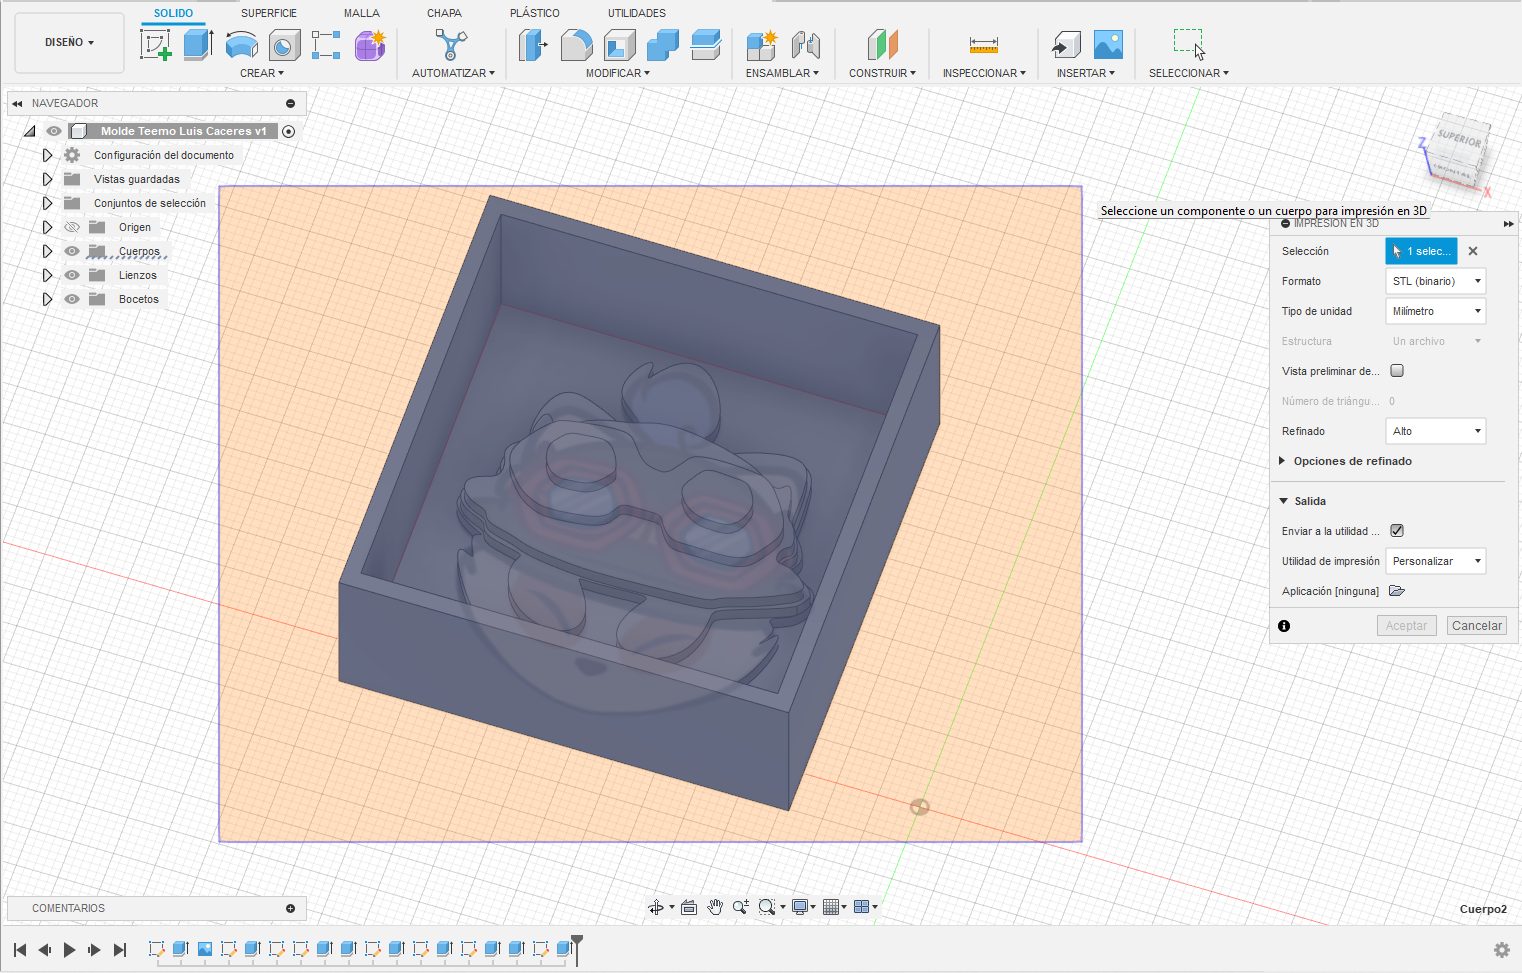Image resolution: width=1522 pixels, height=973 pixels.
Task: Open the Display Settings dropdown
Action: point(803,907)
